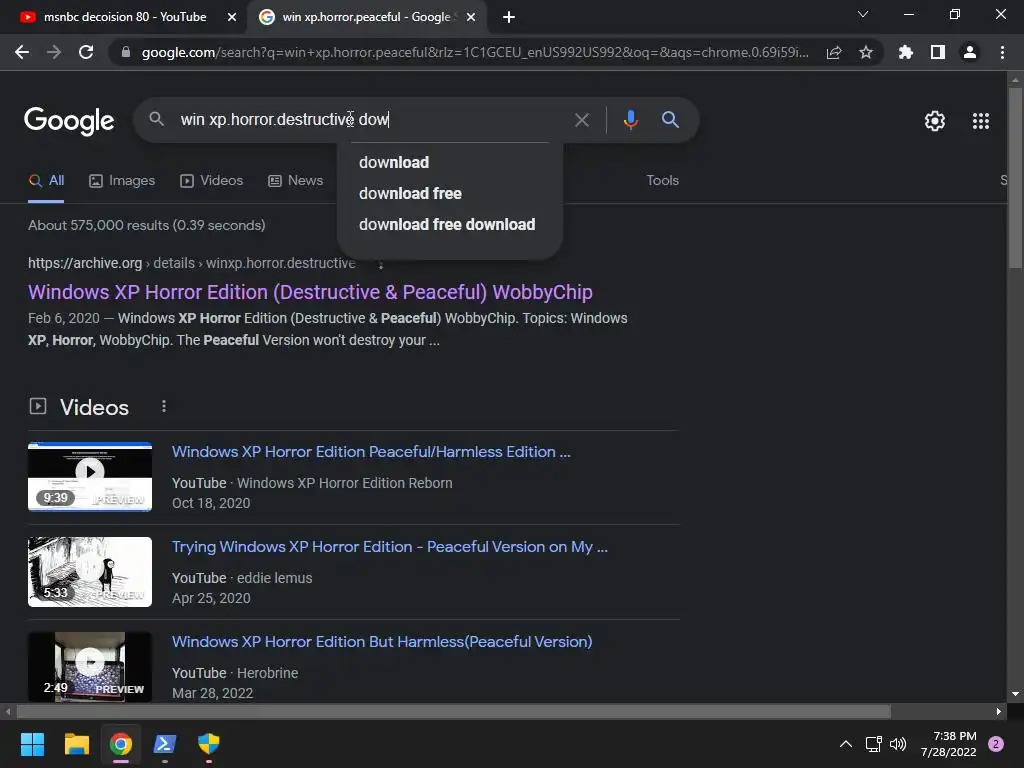Open more options beside archive.org result
1024x768 pixels.
(381, 264)
